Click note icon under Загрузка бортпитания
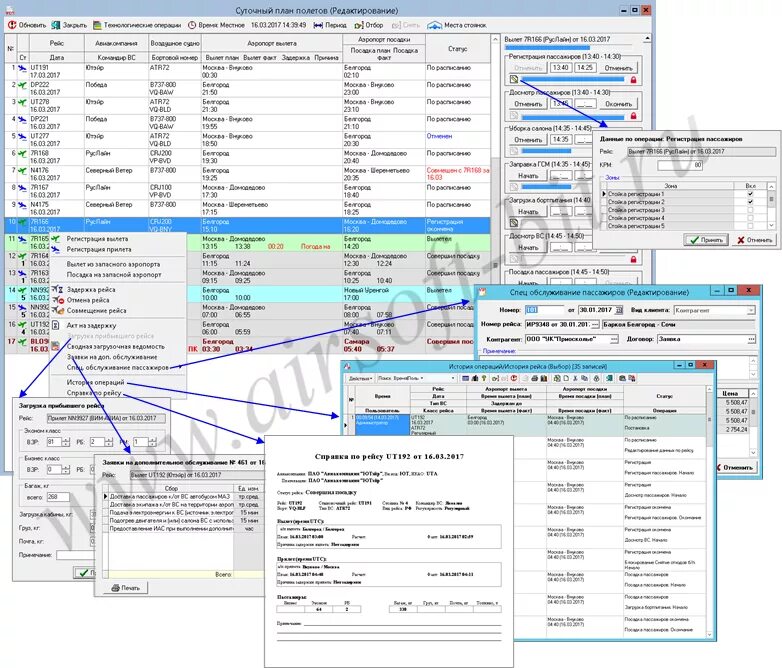This screenshot has width=782, height=668. click(x=514, y=223)
